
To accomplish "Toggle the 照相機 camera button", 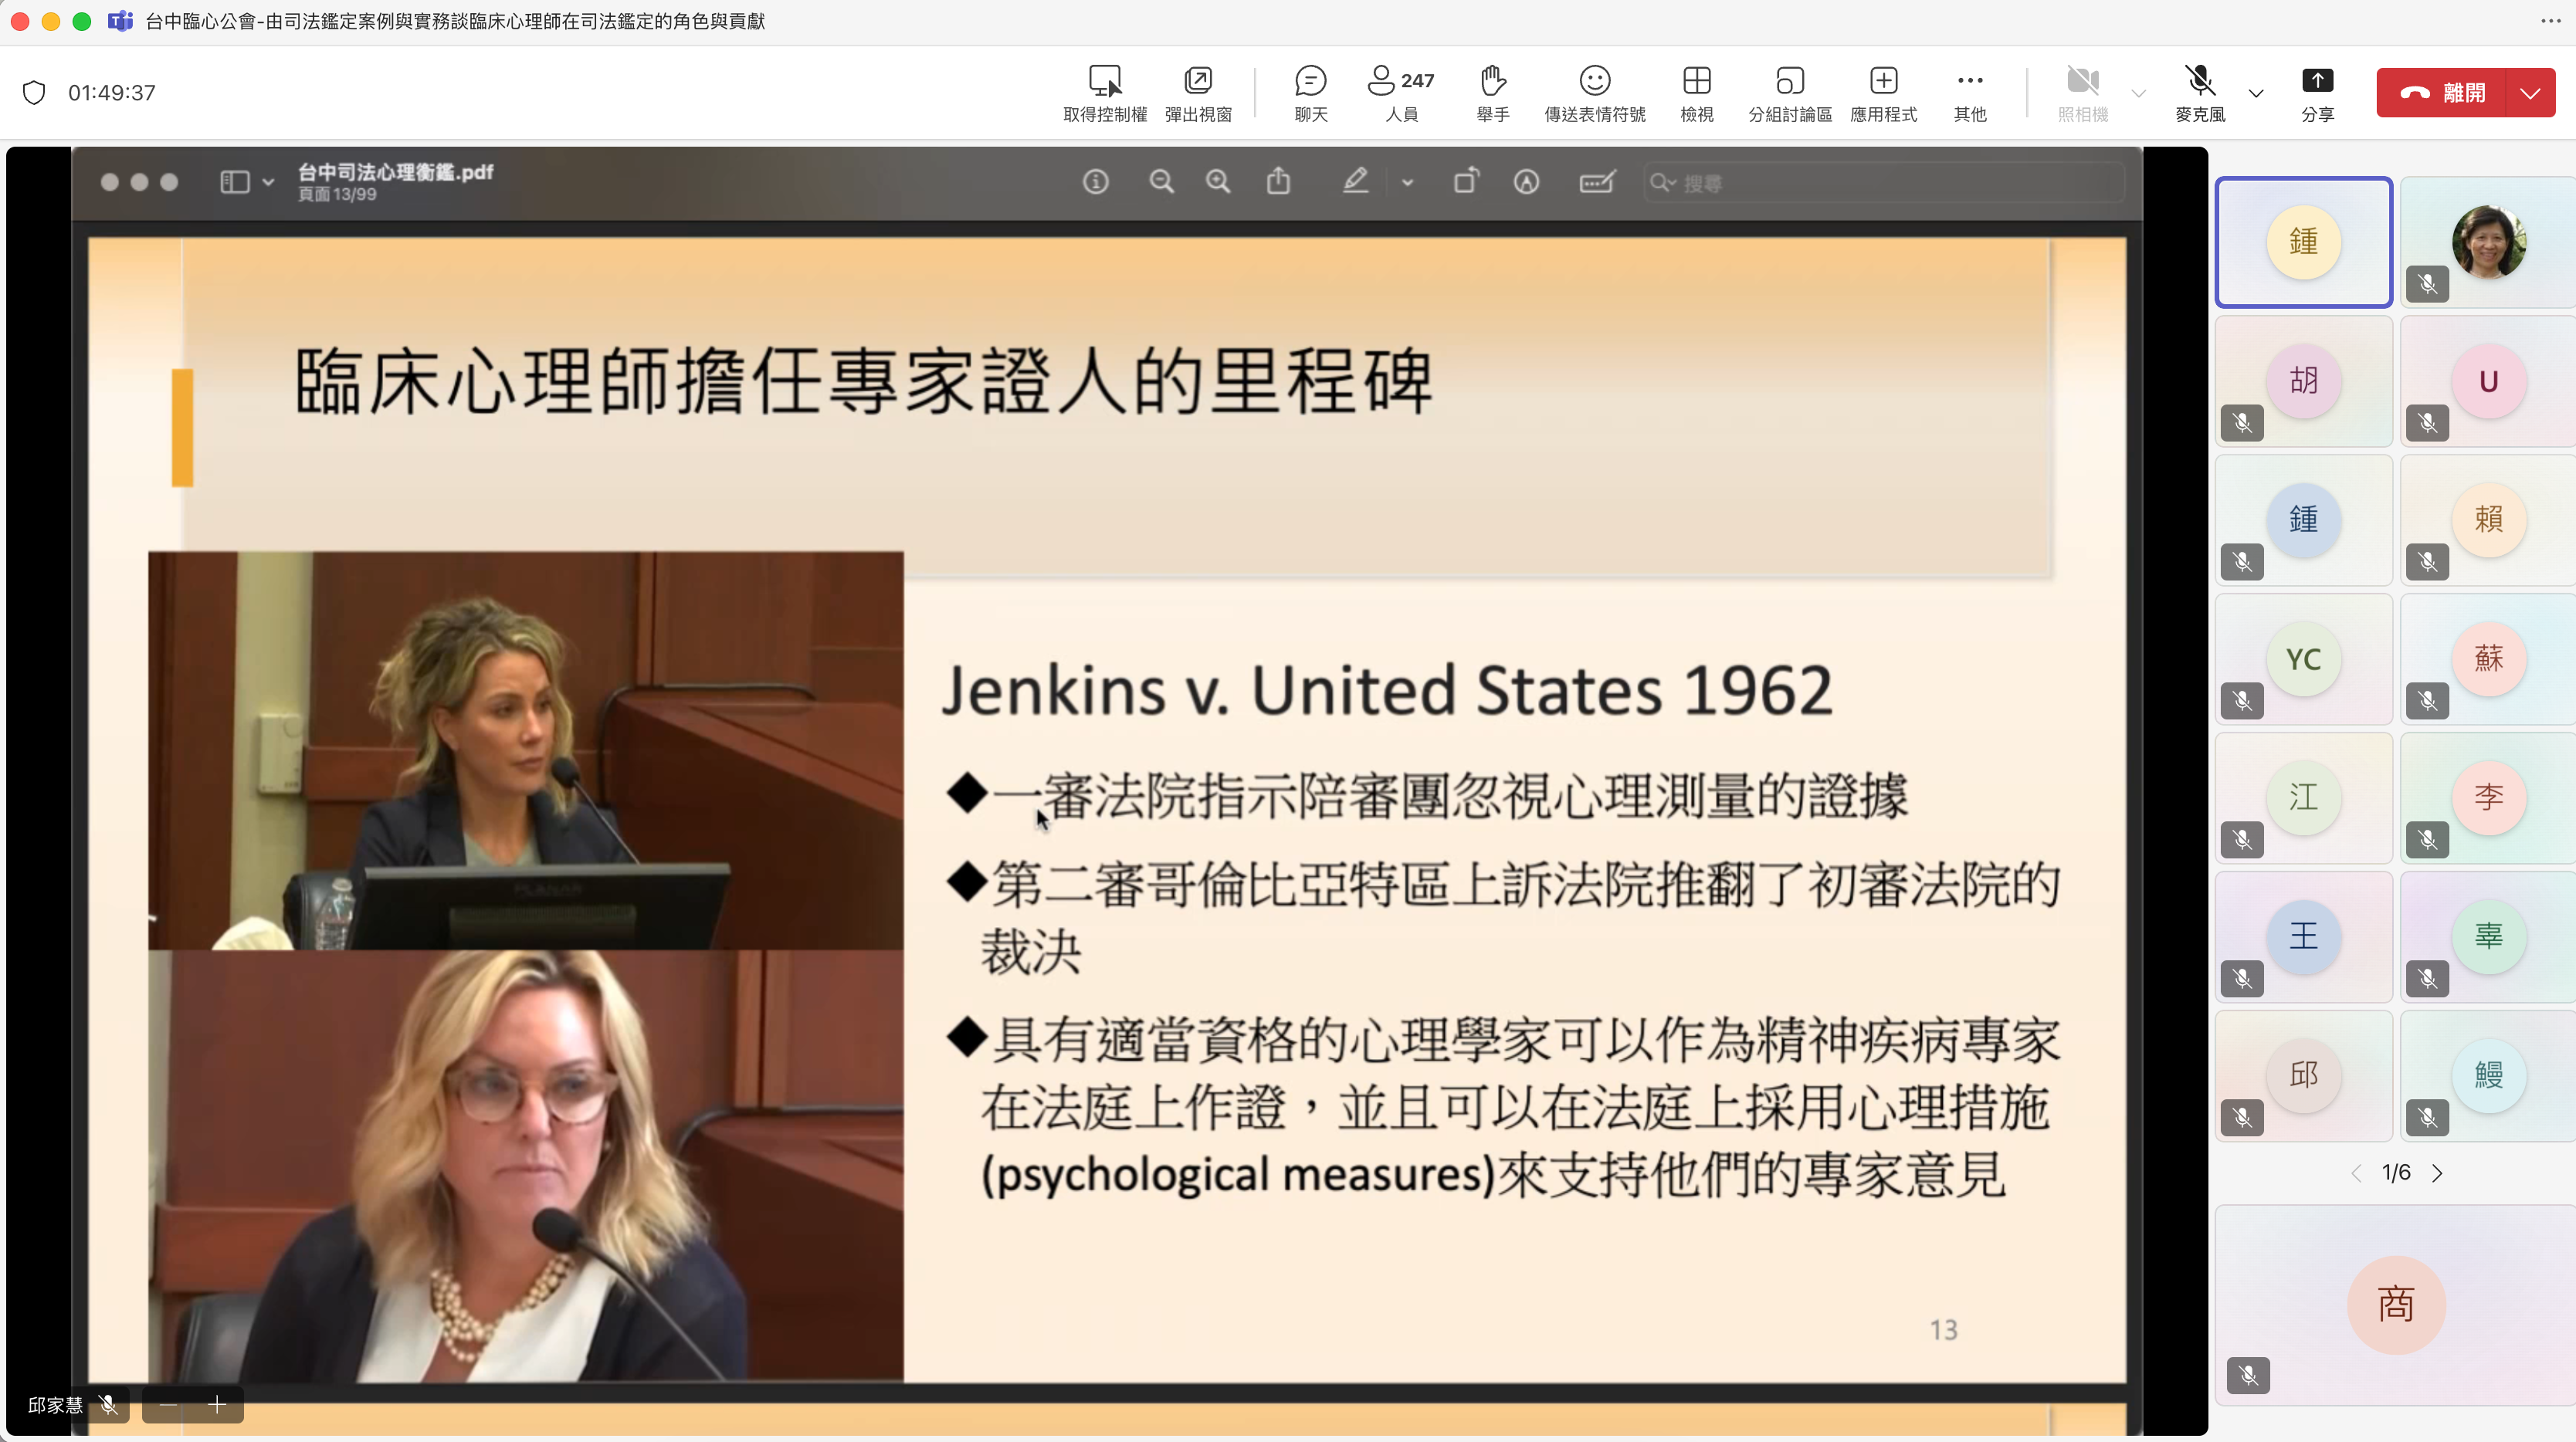I will click(x=2082, y=93).
